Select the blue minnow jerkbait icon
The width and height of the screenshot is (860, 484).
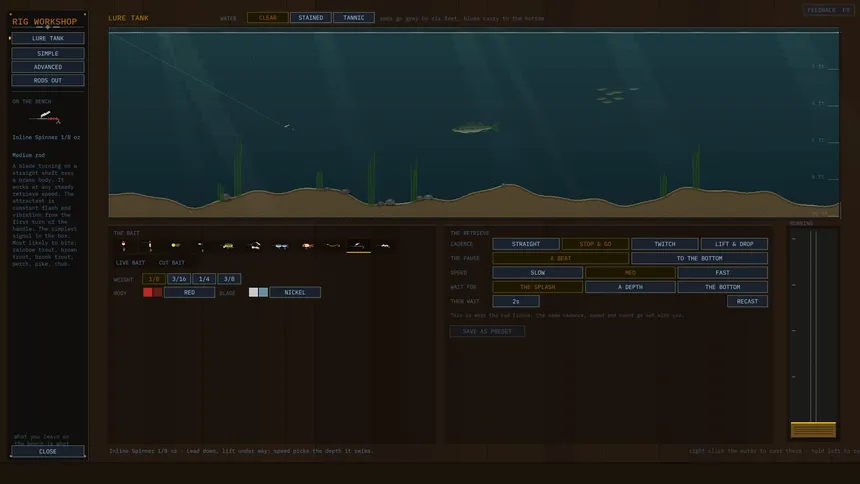click(x=281, y=245)
